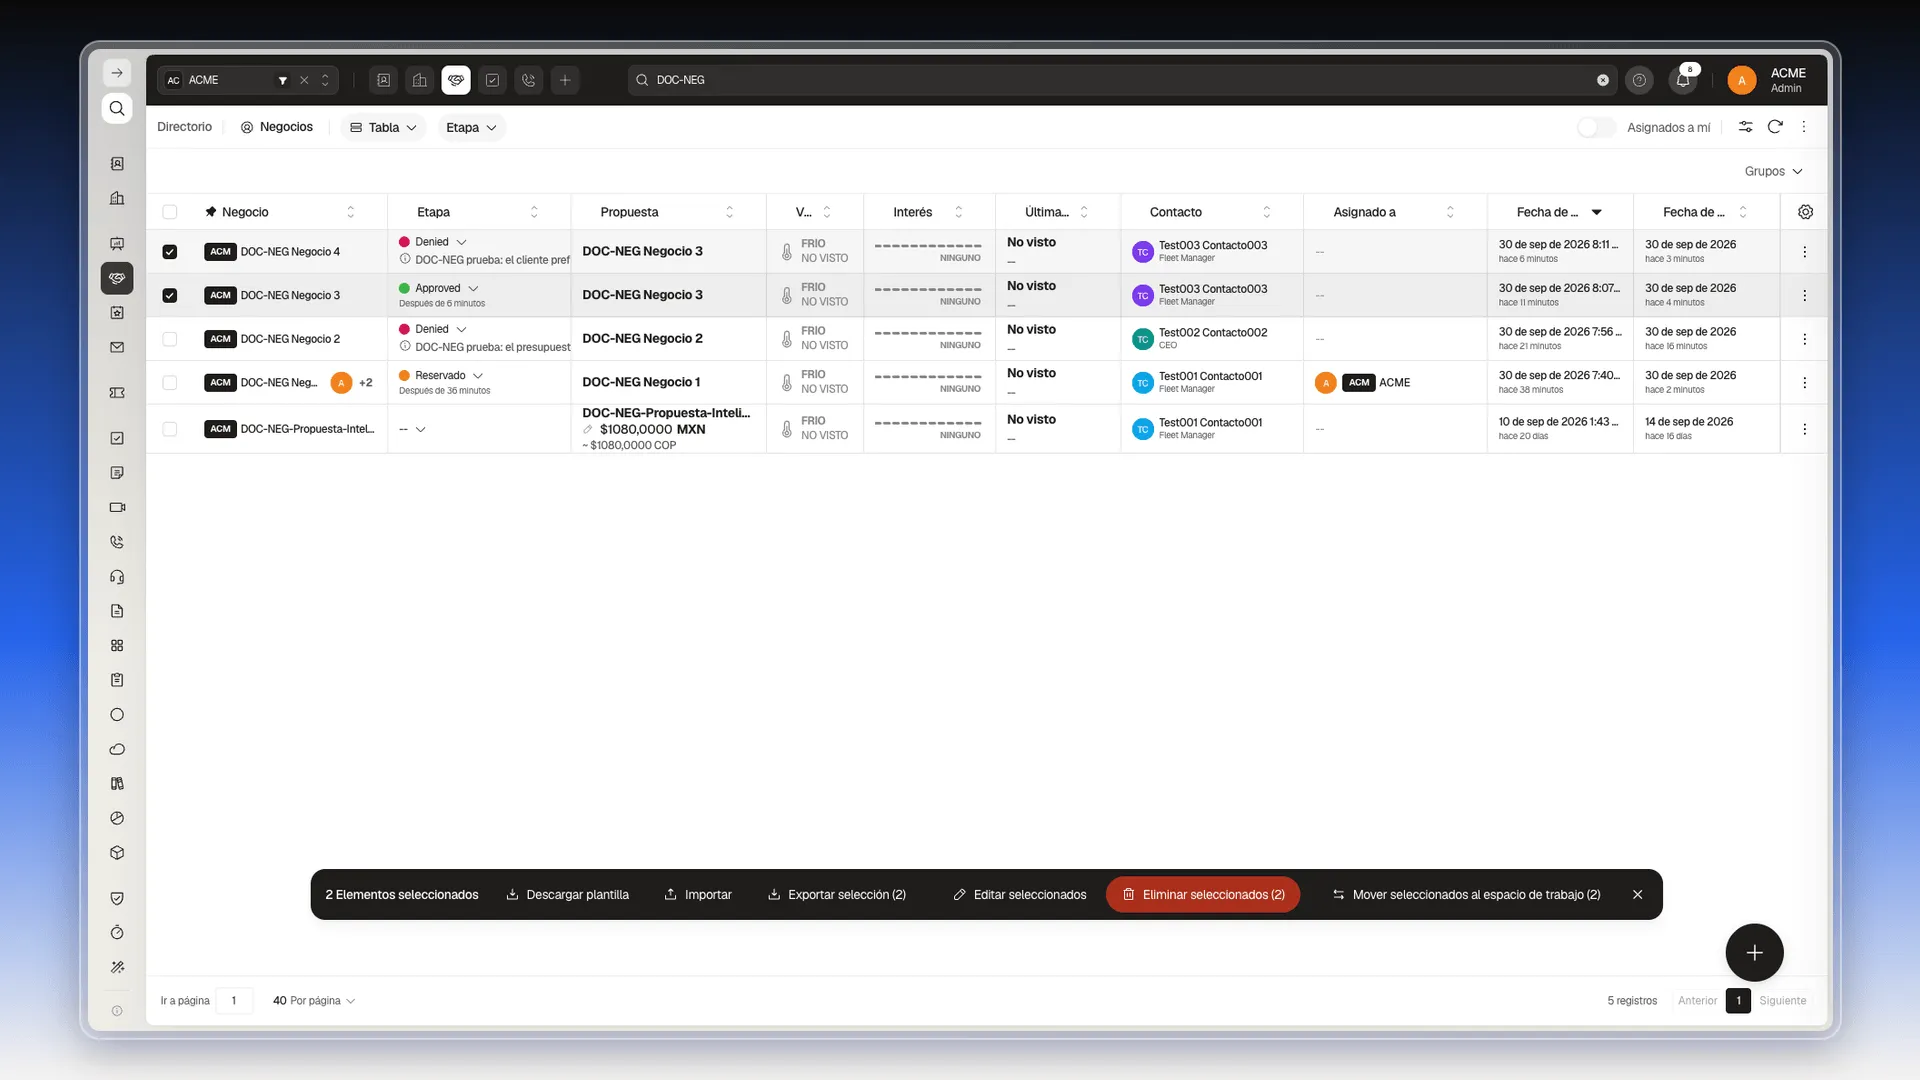Image resolution: width=1920 pixels, height=1080 pixels.
Task: Open table column settings gear icon
Action: coord(1805,212)
